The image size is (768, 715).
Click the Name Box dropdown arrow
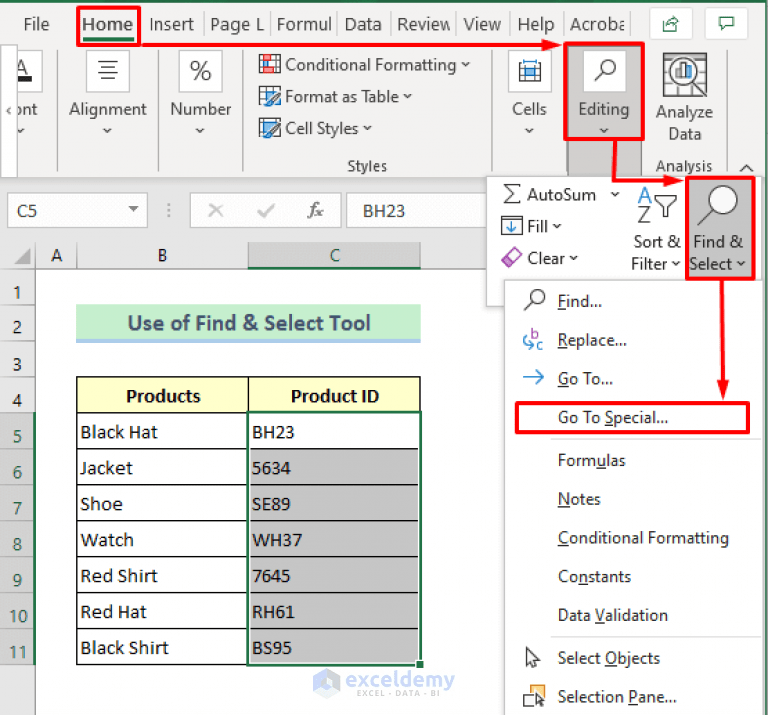tap(133, 209)
